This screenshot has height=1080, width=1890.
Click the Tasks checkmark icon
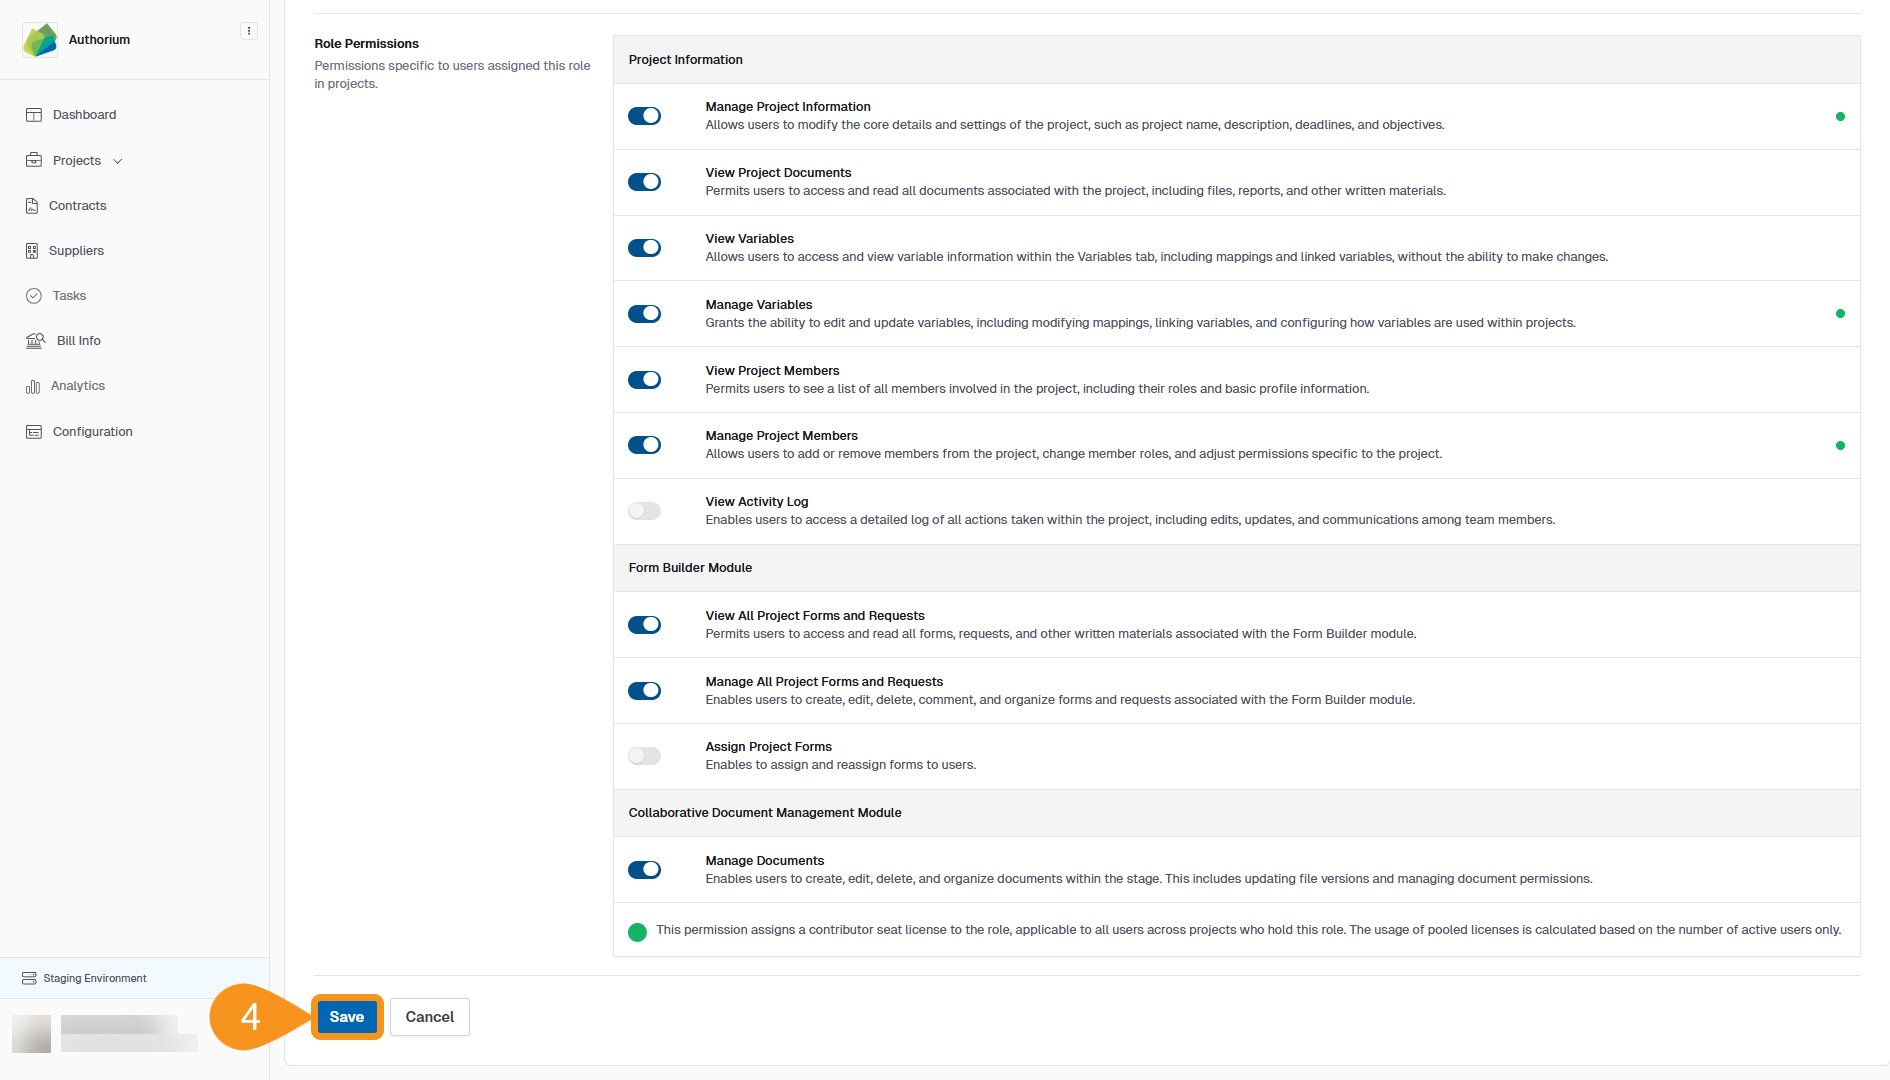point(34,295)
